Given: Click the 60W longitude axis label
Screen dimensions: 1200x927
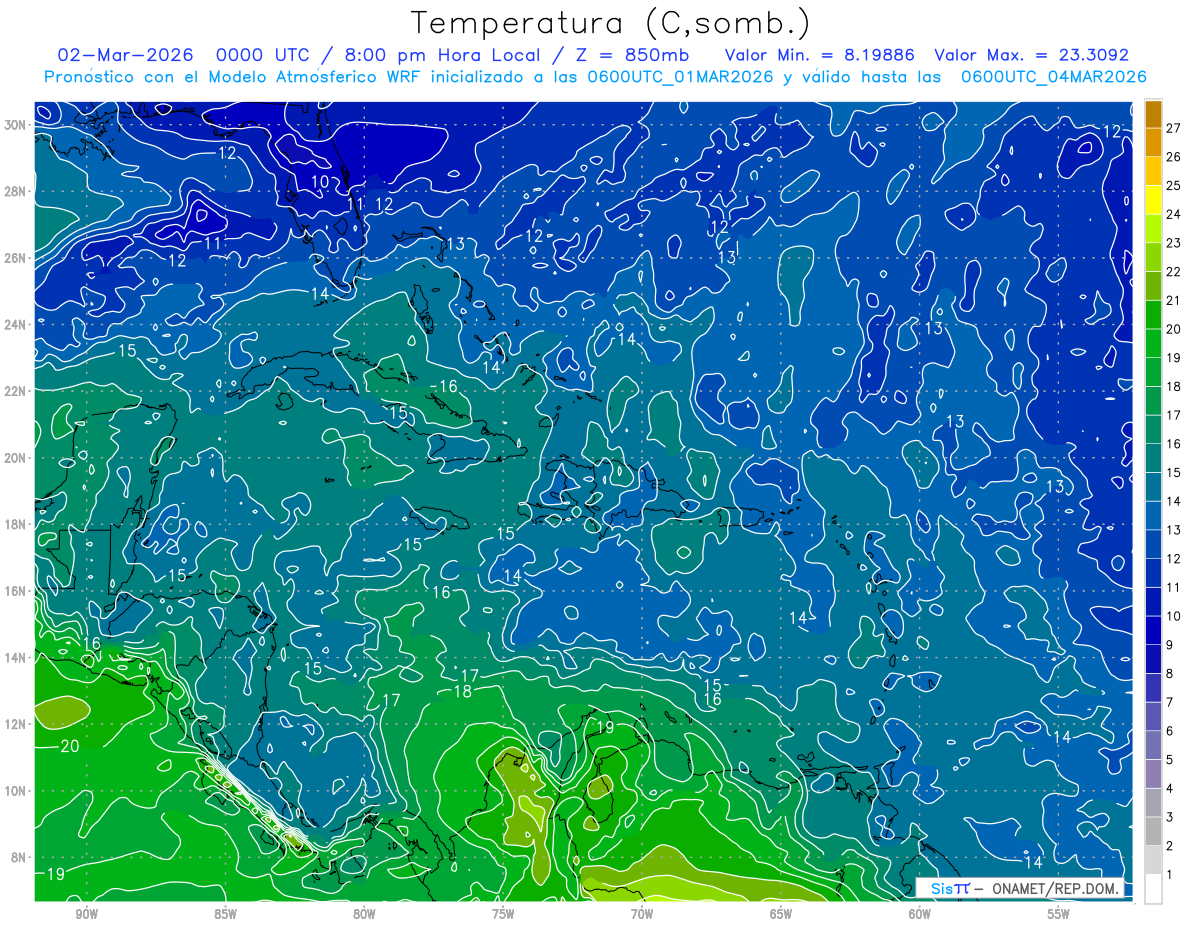Looking at the screenshot, I should point(920,914).
